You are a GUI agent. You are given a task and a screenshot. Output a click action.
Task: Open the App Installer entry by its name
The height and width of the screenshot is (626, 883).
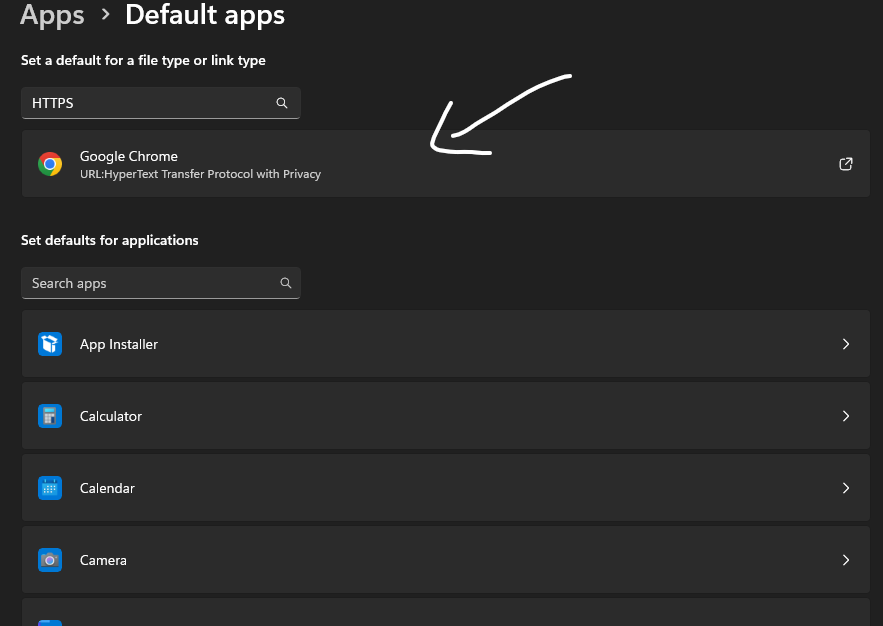[119, 344]
